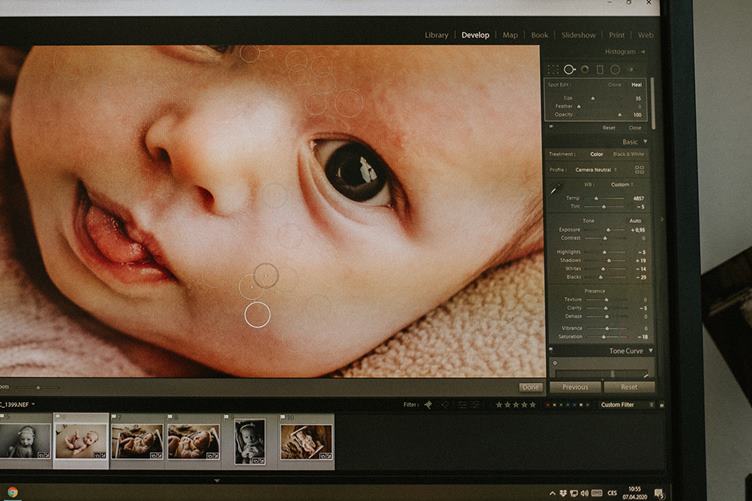This screenshot has width=752, height=501.
Task: Click the Tone Curve targeted adjustment icon
Action: pyautogui.click(x=555, y=363)
